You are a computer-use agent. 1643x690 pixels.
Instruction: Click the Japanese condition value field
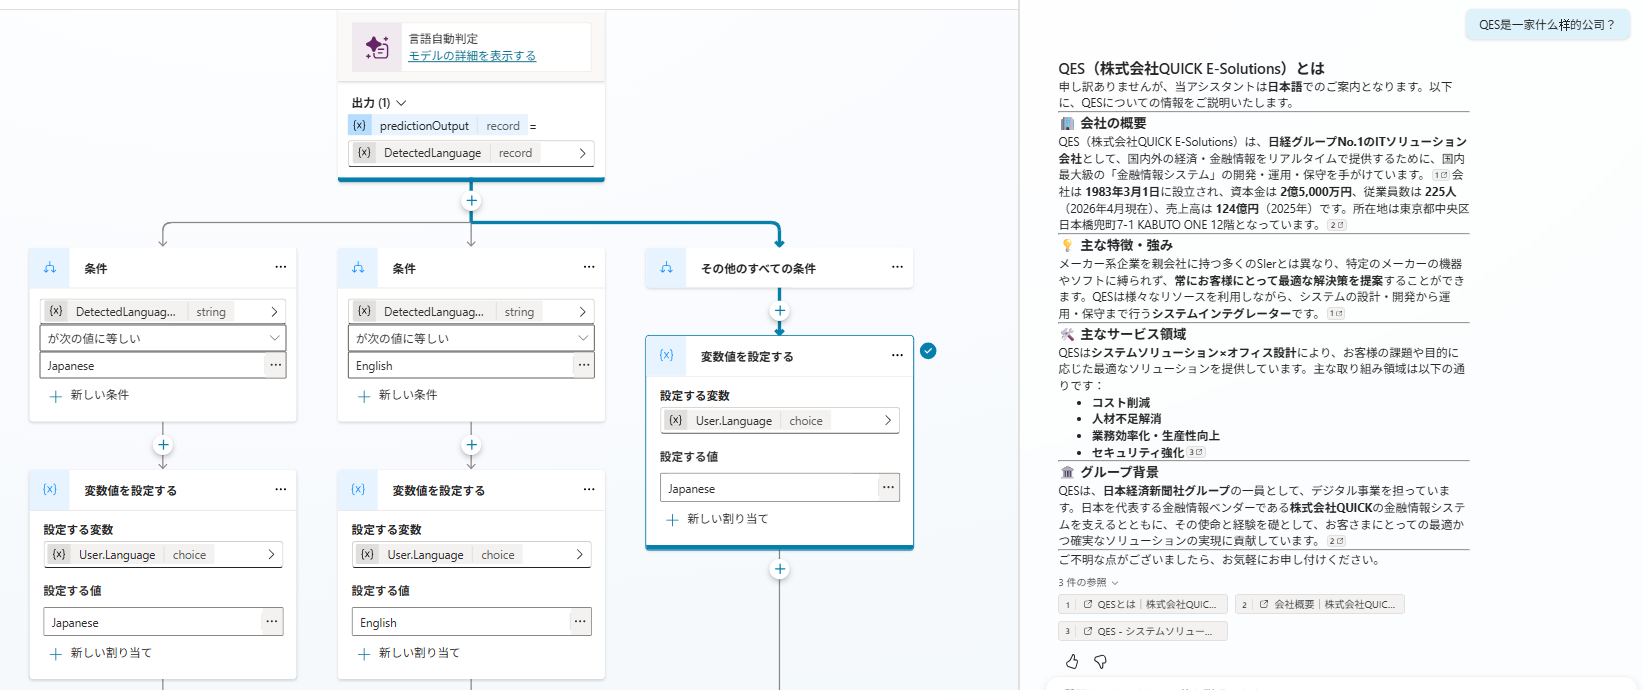pyautogui.click(x=151, y=366)
